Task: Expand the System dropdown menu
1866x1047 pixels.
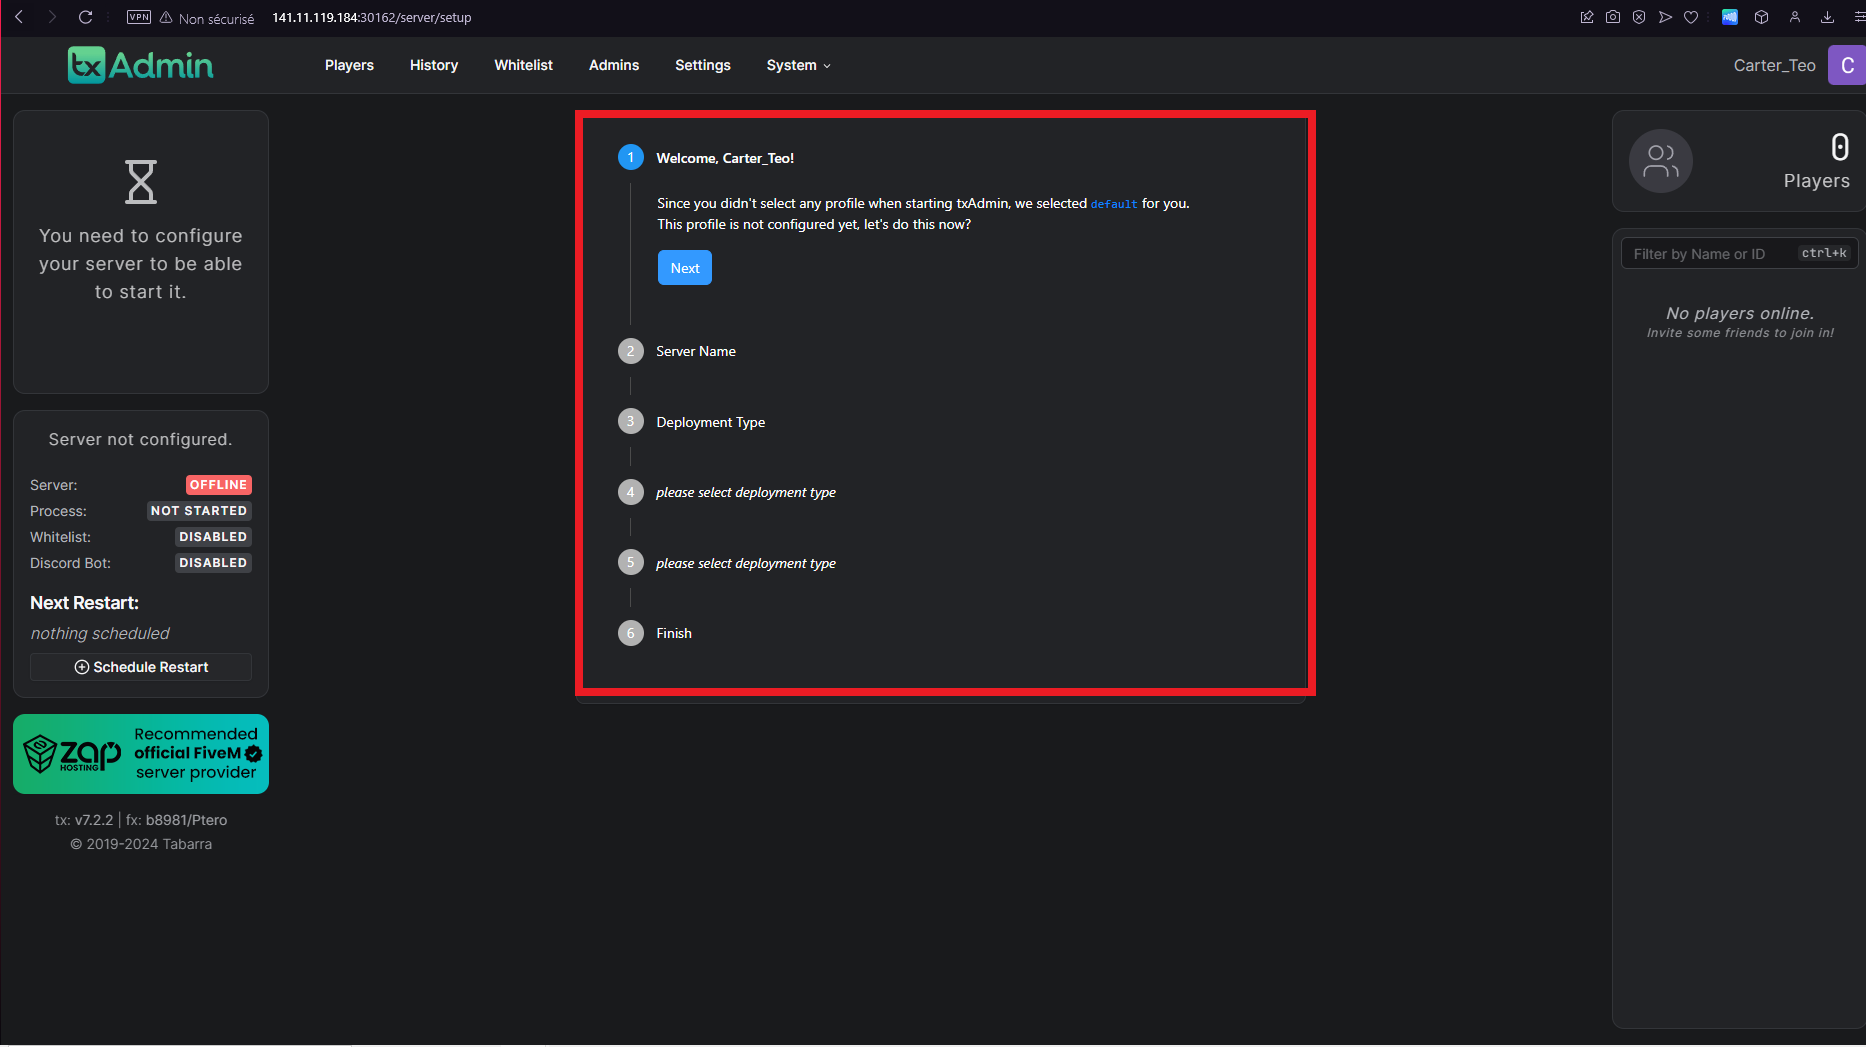Action: [798, 65]
